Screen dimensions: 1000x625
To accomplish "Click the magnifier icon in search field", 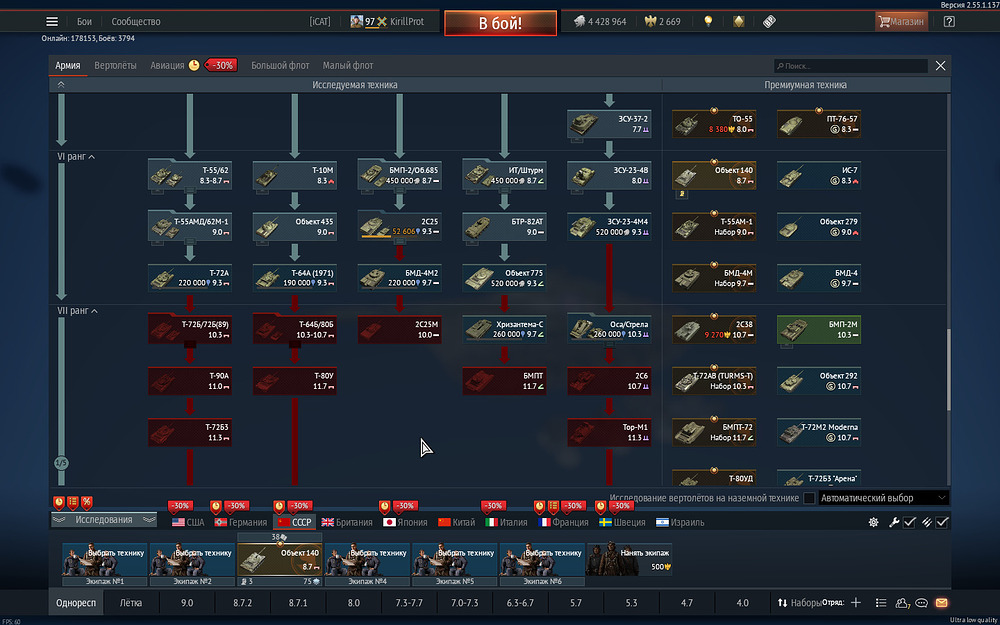I will tap(779, 66).
